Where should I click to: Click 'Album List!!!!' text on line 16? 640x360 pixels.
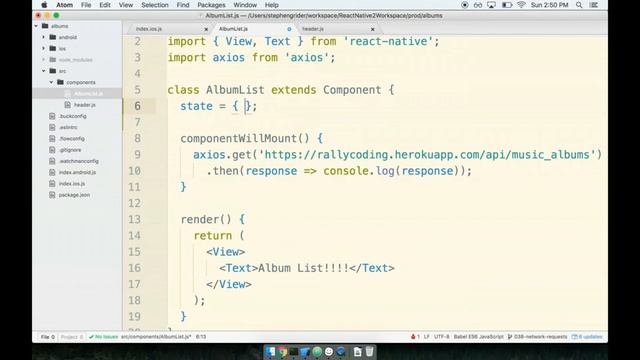(x=304, y=268)
